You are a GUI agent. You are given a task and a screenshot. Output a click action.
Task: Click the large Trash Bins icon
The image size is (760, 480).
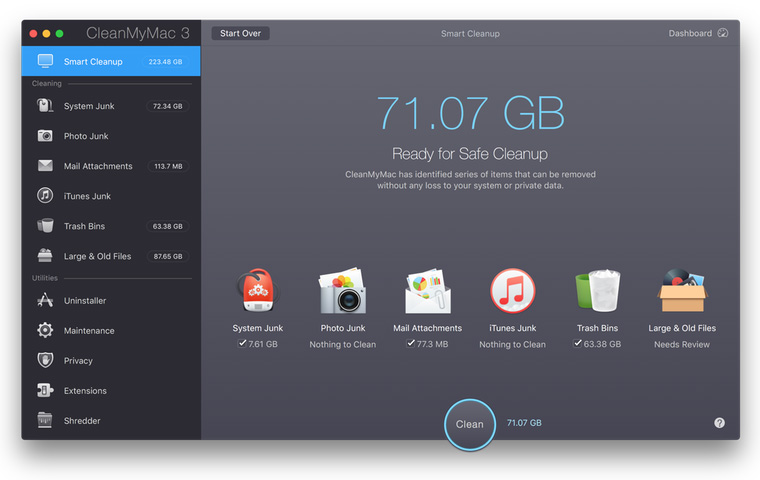(598, 290)
